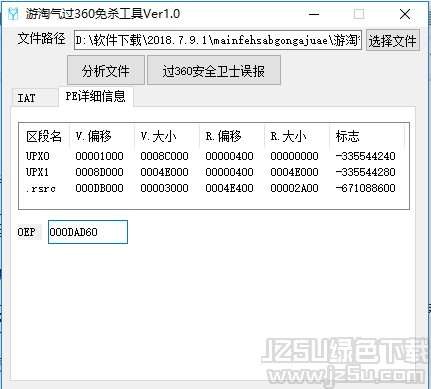
Task: Minimize the window
Action: tap(314, 14)
